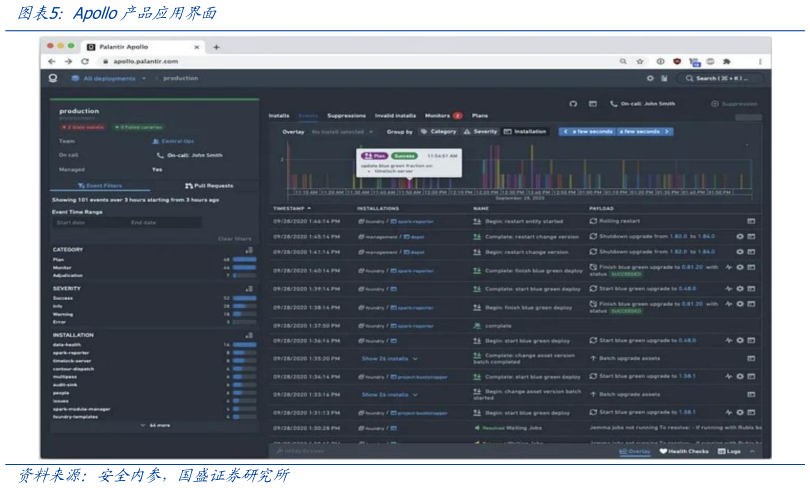Bookmark the page with the star icon
The height and width of the screenshot is (488, 810).
[640, 61]
